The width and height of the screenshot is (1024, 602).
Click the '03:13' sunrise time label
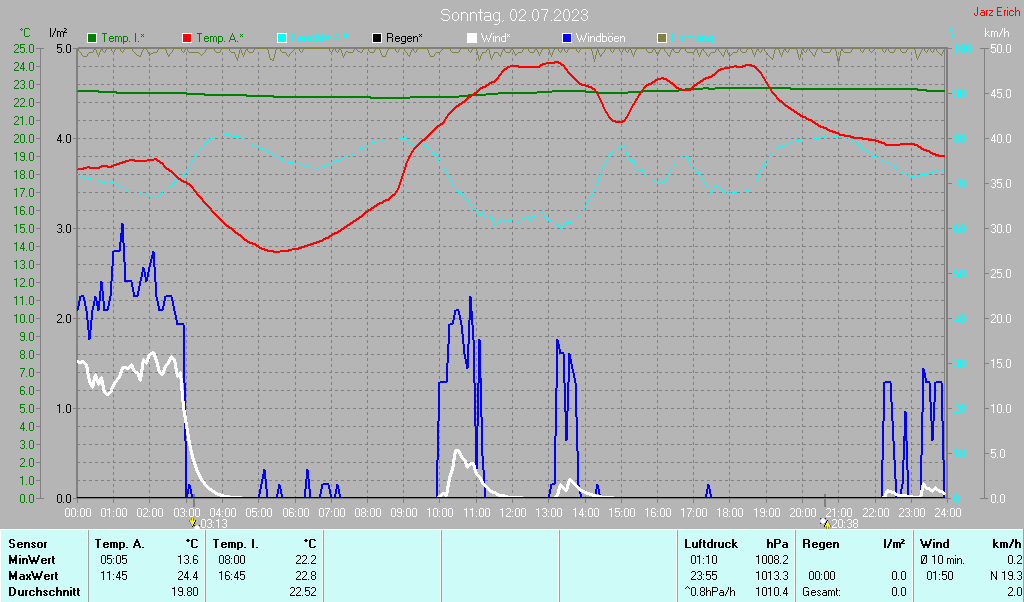213,524
